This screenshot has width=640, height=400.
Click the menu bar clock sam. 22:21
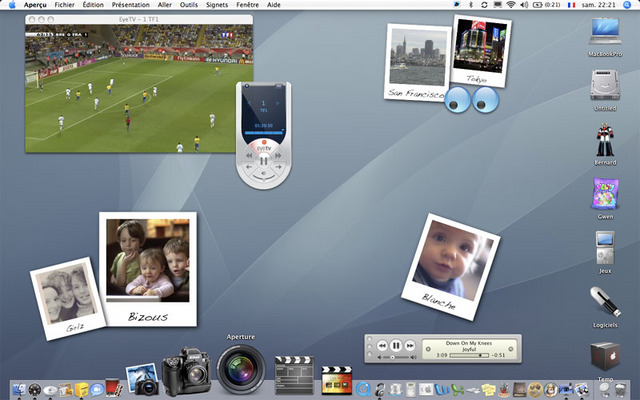click(x=598, y=5)
